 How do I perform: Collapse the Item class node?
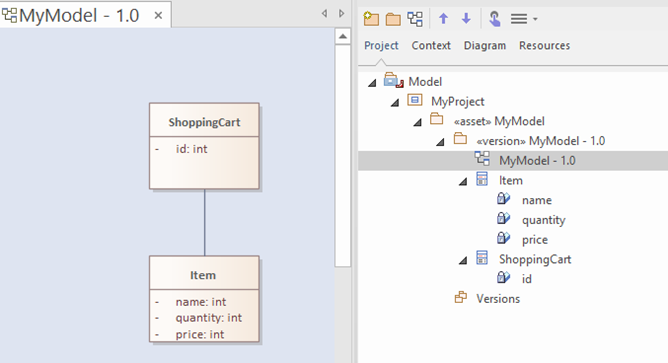pos(463,182)
